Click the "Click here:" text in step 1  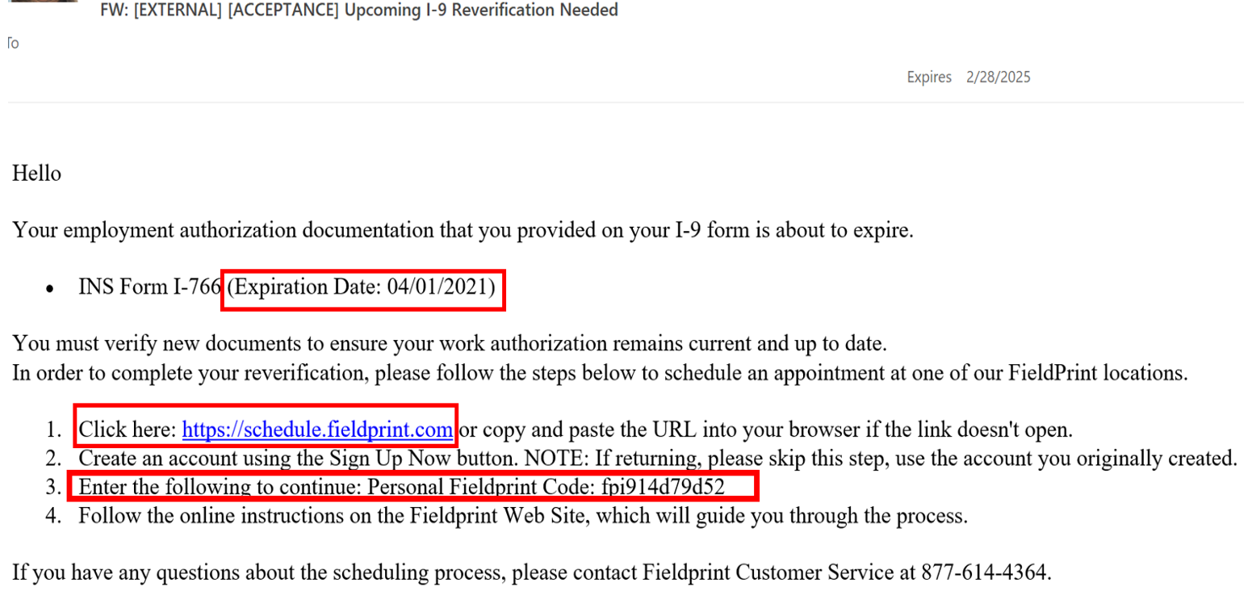[127, 430]
